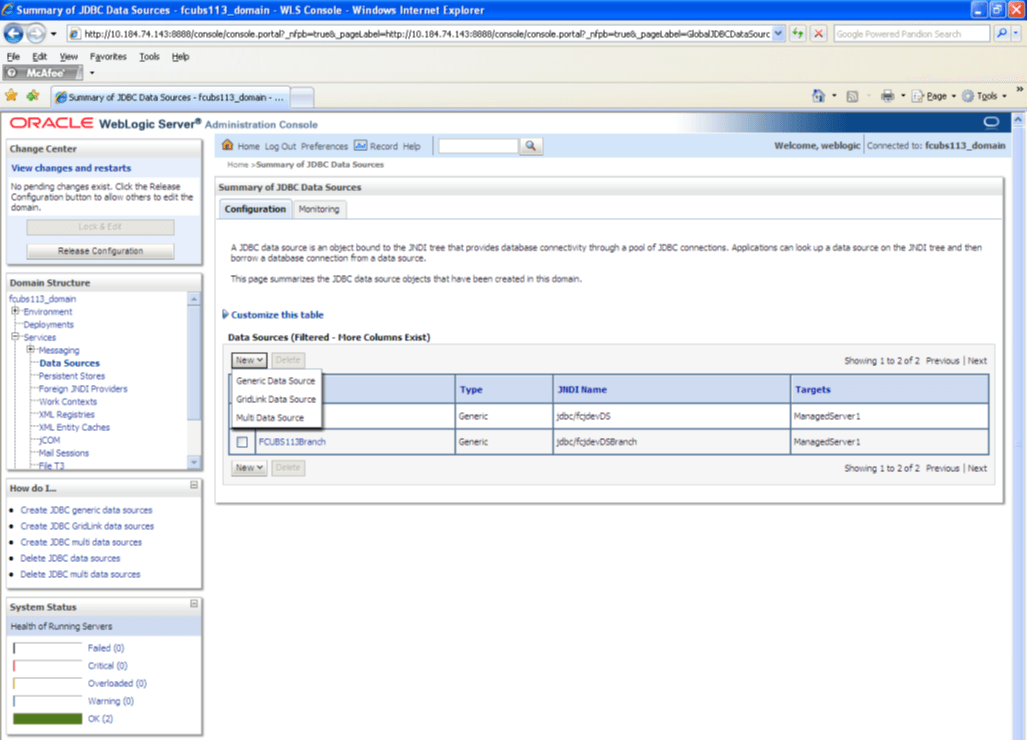Screen dimensions: 1027x740
Task: Click the console search input field
Action: (478, 146)
